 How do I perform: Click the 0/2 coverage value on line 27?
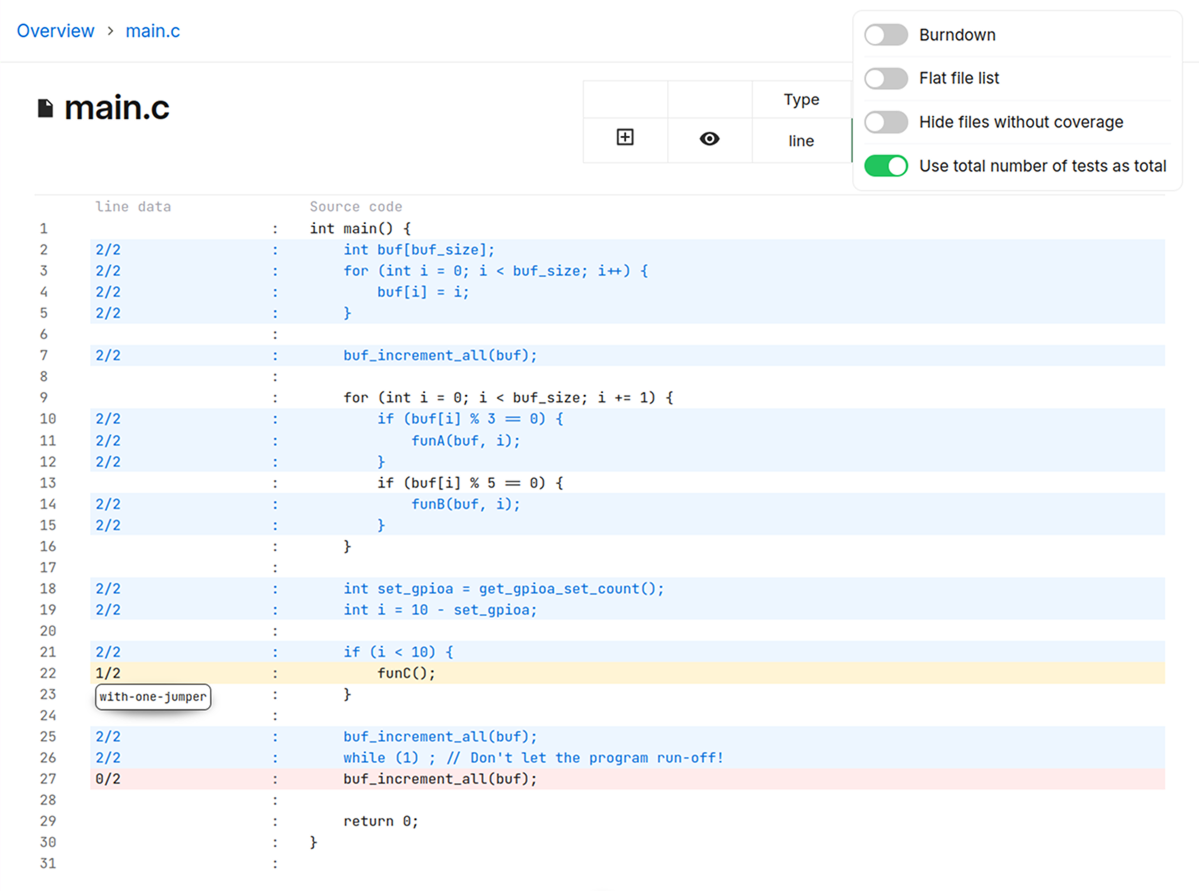pyautogui.click(x=108, y=779)
